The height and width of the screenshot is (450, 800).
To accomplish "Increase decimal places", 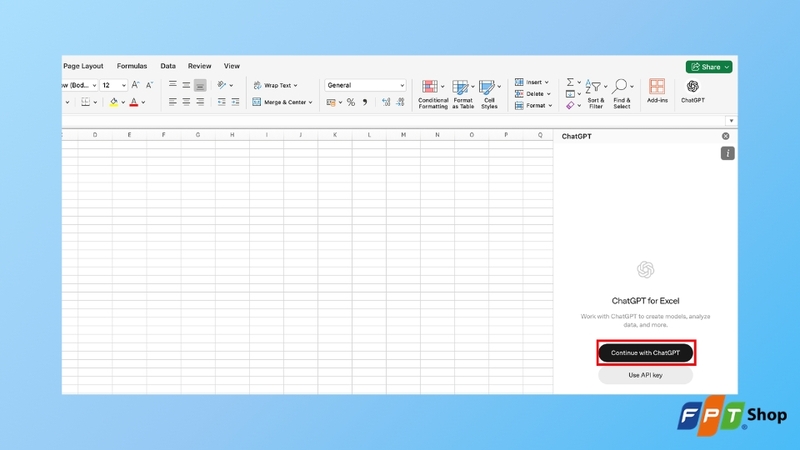I will (x=386, y=103).
